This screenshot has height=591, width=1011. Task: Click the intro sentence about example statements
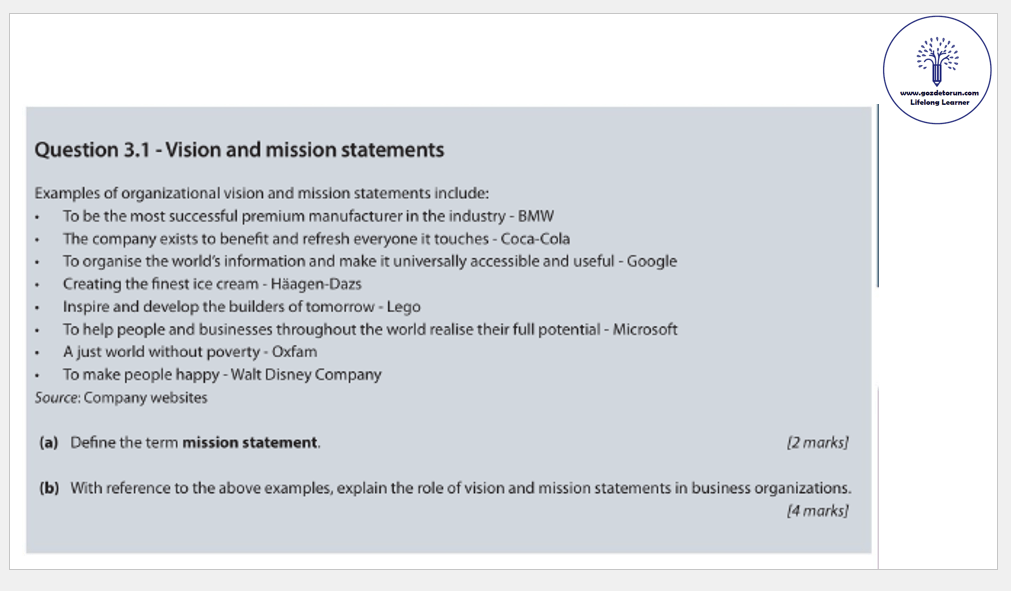(x=261, y=193)
